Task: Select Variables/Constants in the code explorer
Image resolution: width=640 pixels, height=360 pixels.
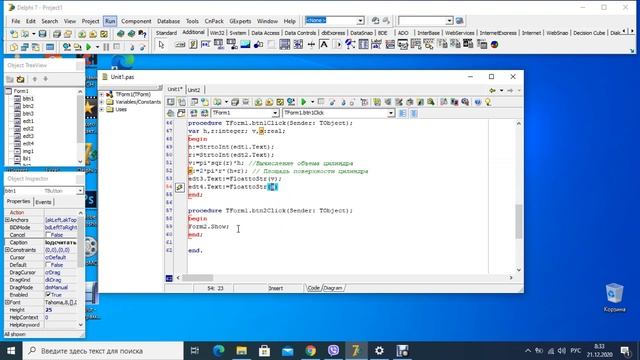Action: pyautogui.click(x=138, y=102)
